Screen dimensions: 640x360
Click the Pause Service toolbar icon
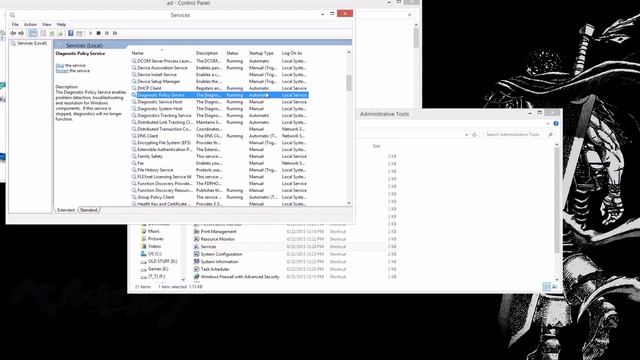[107, 33]
